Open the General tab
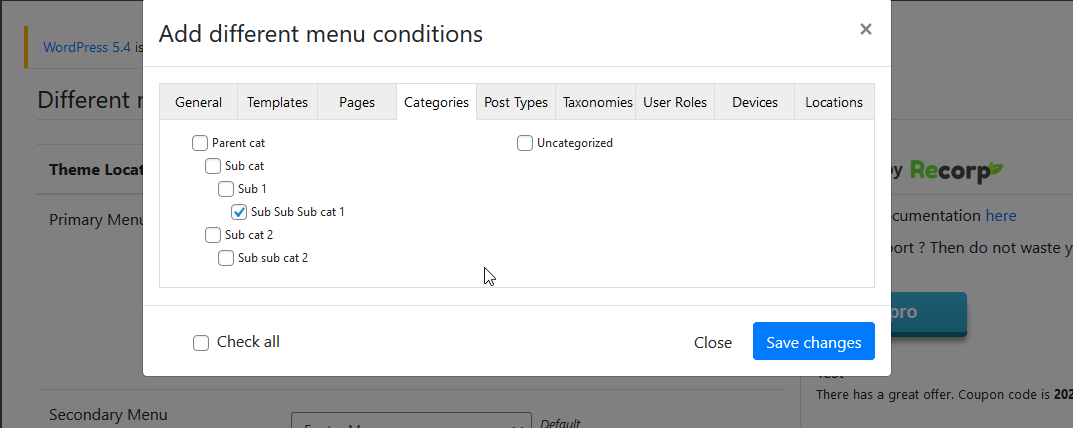 (x=198, y=102)
